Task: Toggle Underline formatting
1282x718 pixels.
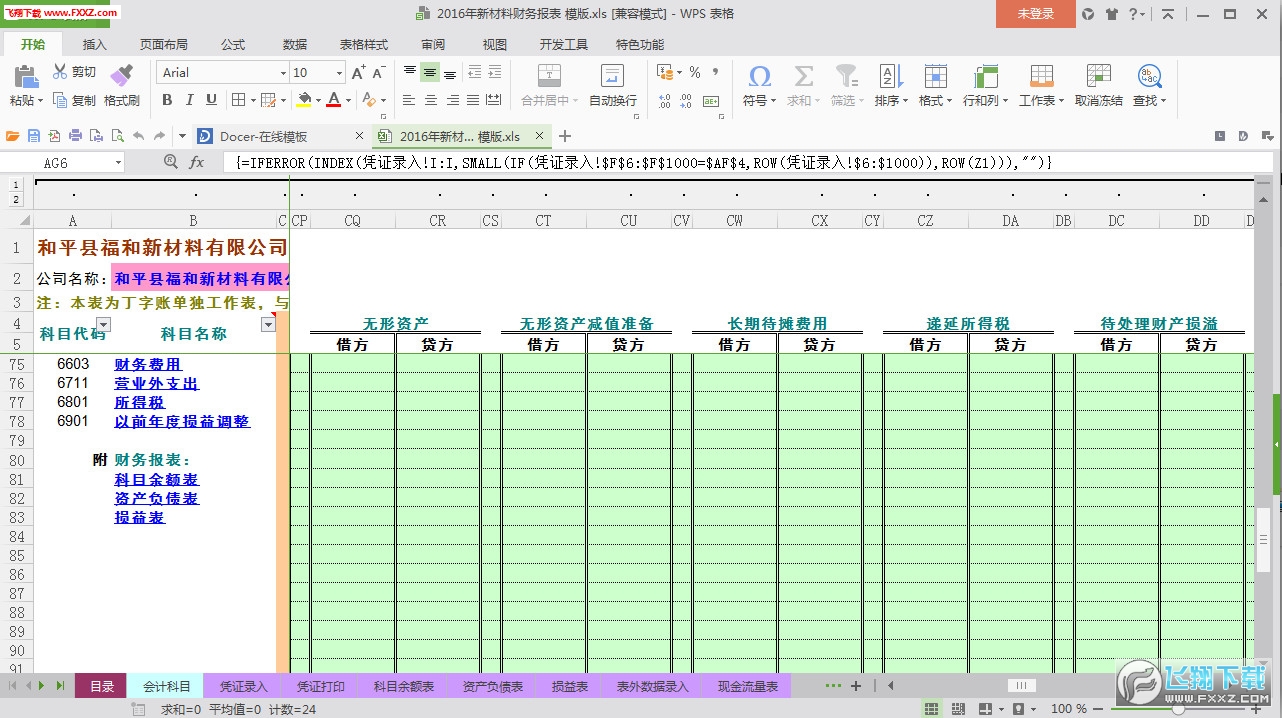Action: pyautogui.click(x=211, y=100)
